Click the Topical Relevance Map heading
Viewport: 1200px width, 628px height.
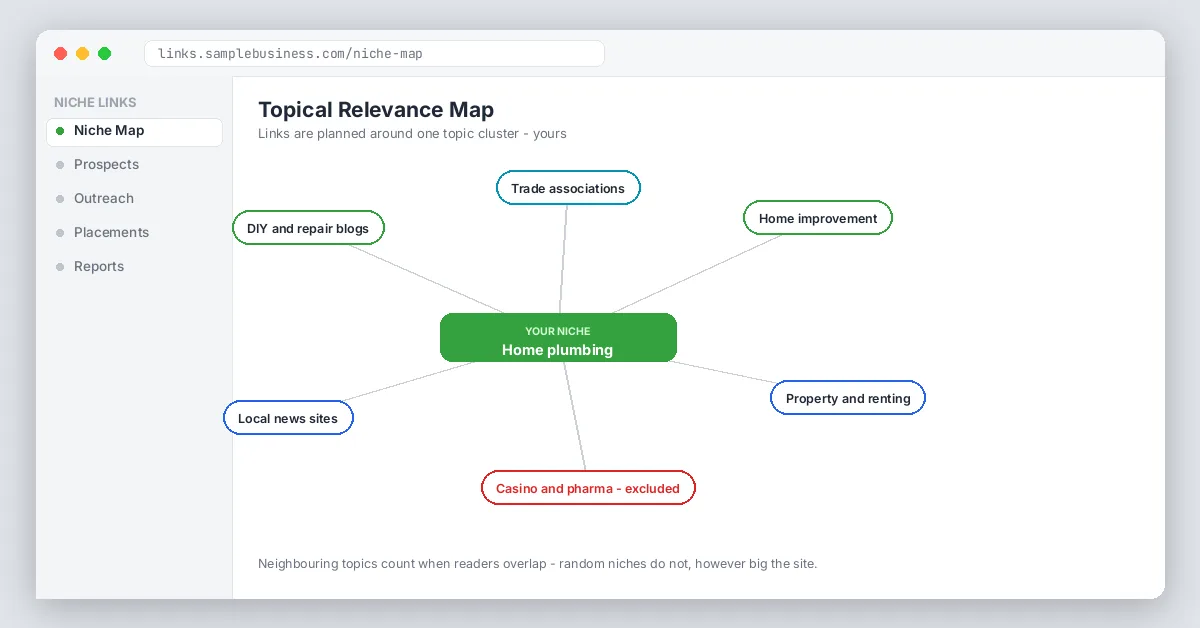[376, 110]
